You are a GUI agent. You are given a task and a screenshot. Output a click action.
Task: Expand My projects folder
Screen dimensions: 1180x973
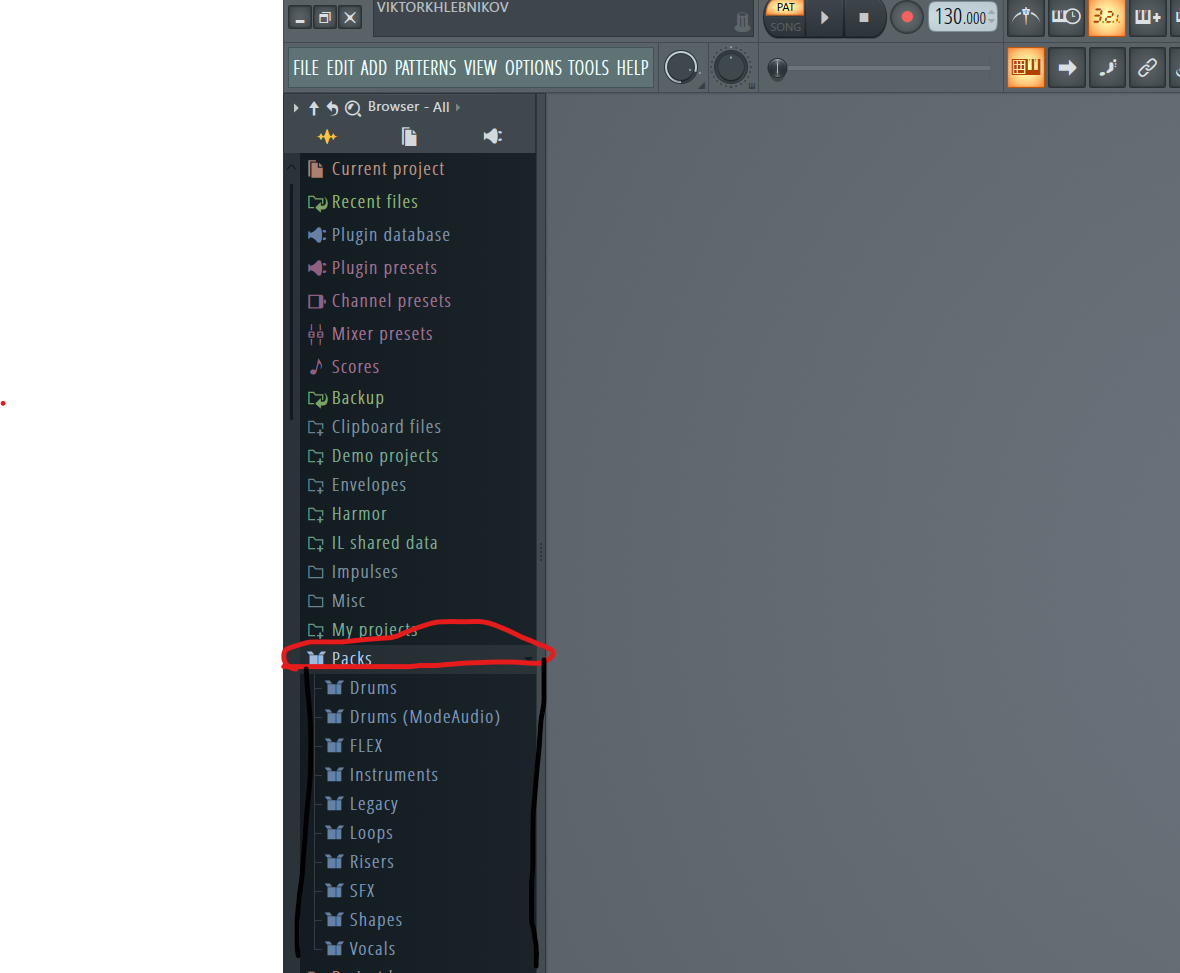pos(418,630)
